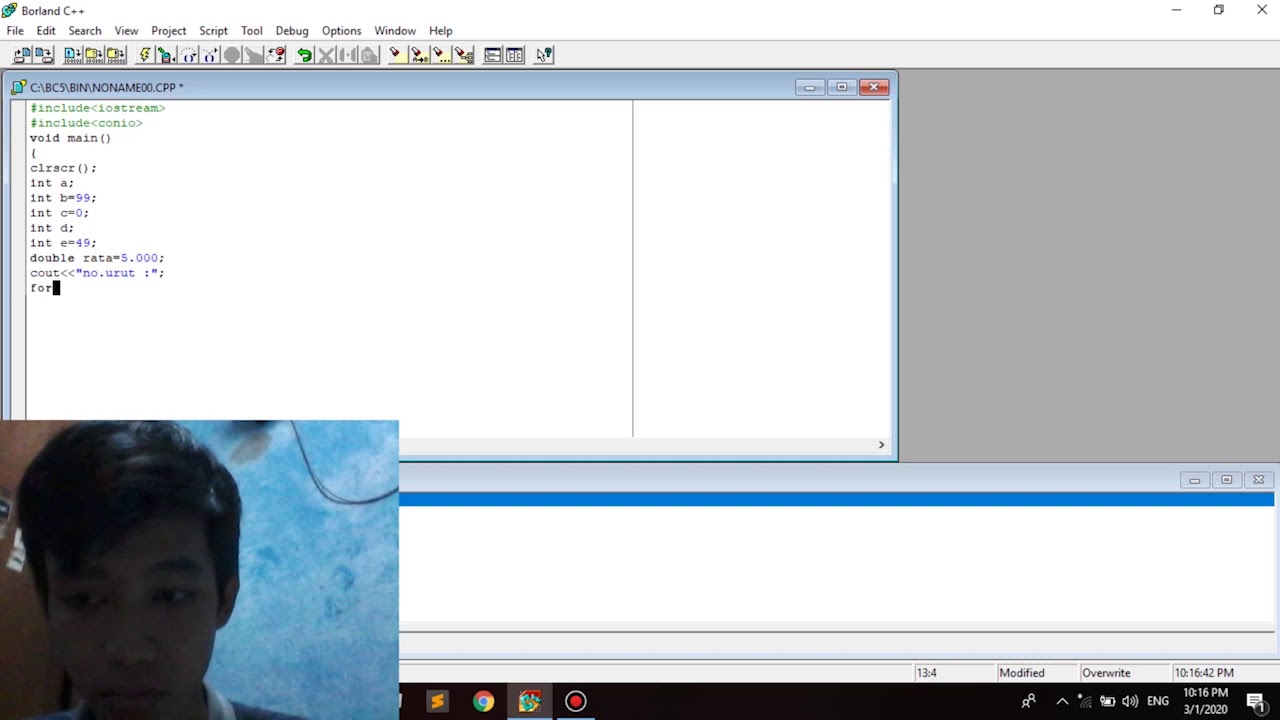This screenshot has height=720, width=1280.
Task: Open the Tool menu
Action: pos(252,31)
